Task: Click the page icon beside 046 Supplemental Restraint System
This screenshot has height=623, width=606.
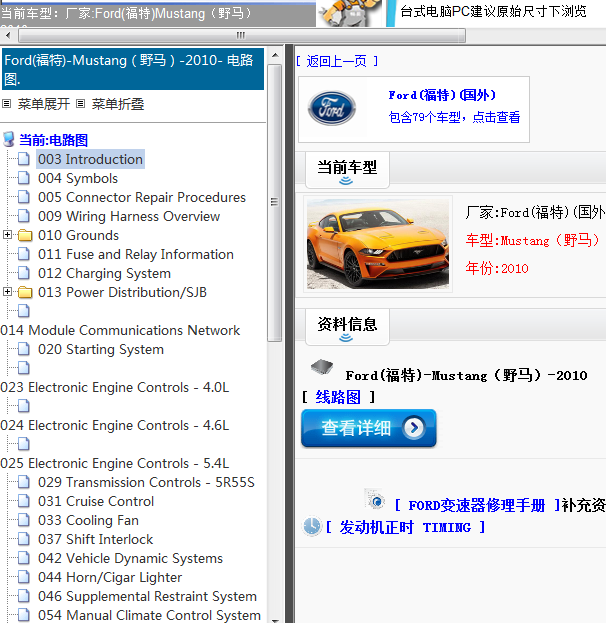Action: [24, 596]
